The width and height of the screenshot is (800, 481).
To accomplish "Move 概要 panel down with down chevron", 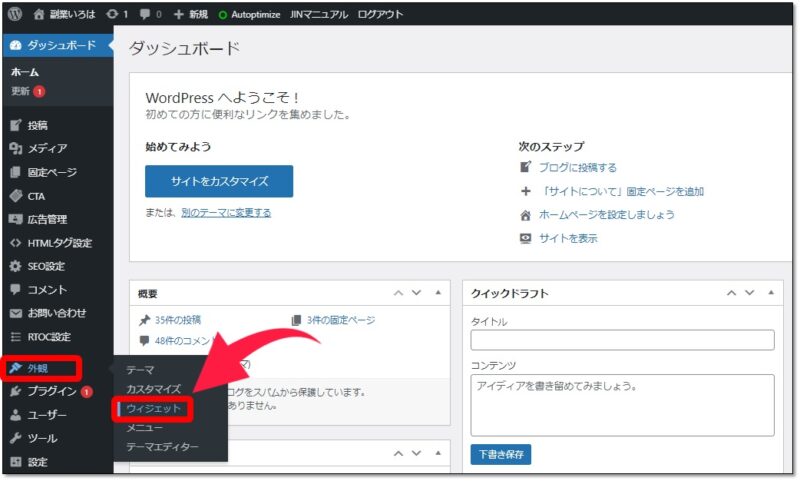I will pos(416,293).
